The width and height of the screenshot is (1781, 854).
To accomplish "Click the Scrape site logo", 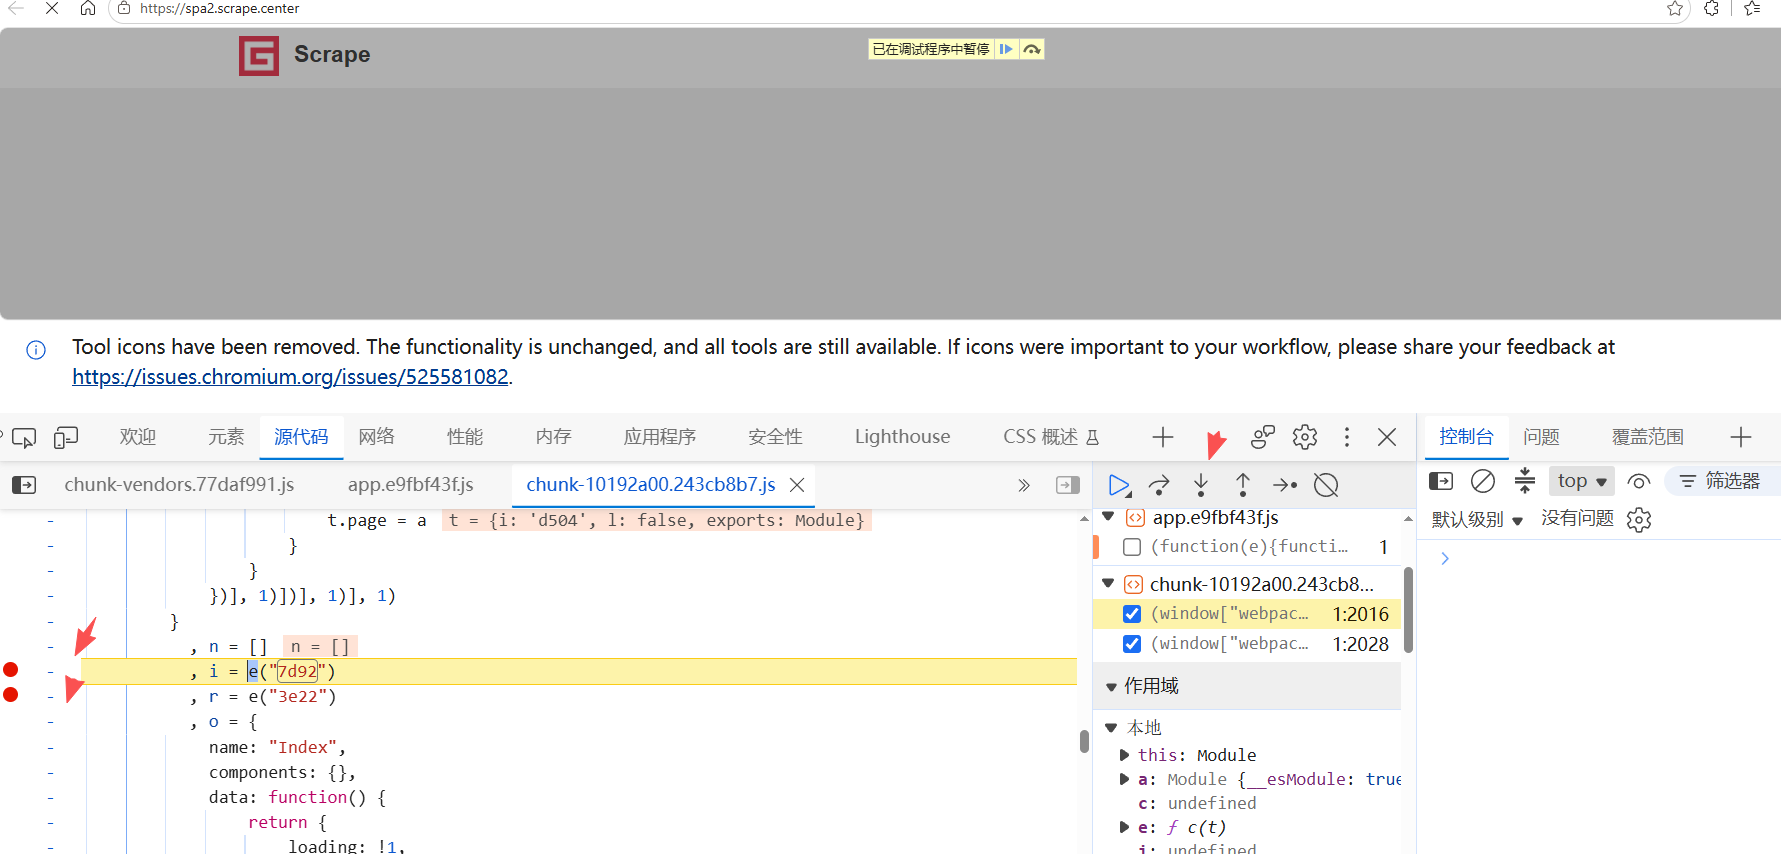I will point(259,56).
